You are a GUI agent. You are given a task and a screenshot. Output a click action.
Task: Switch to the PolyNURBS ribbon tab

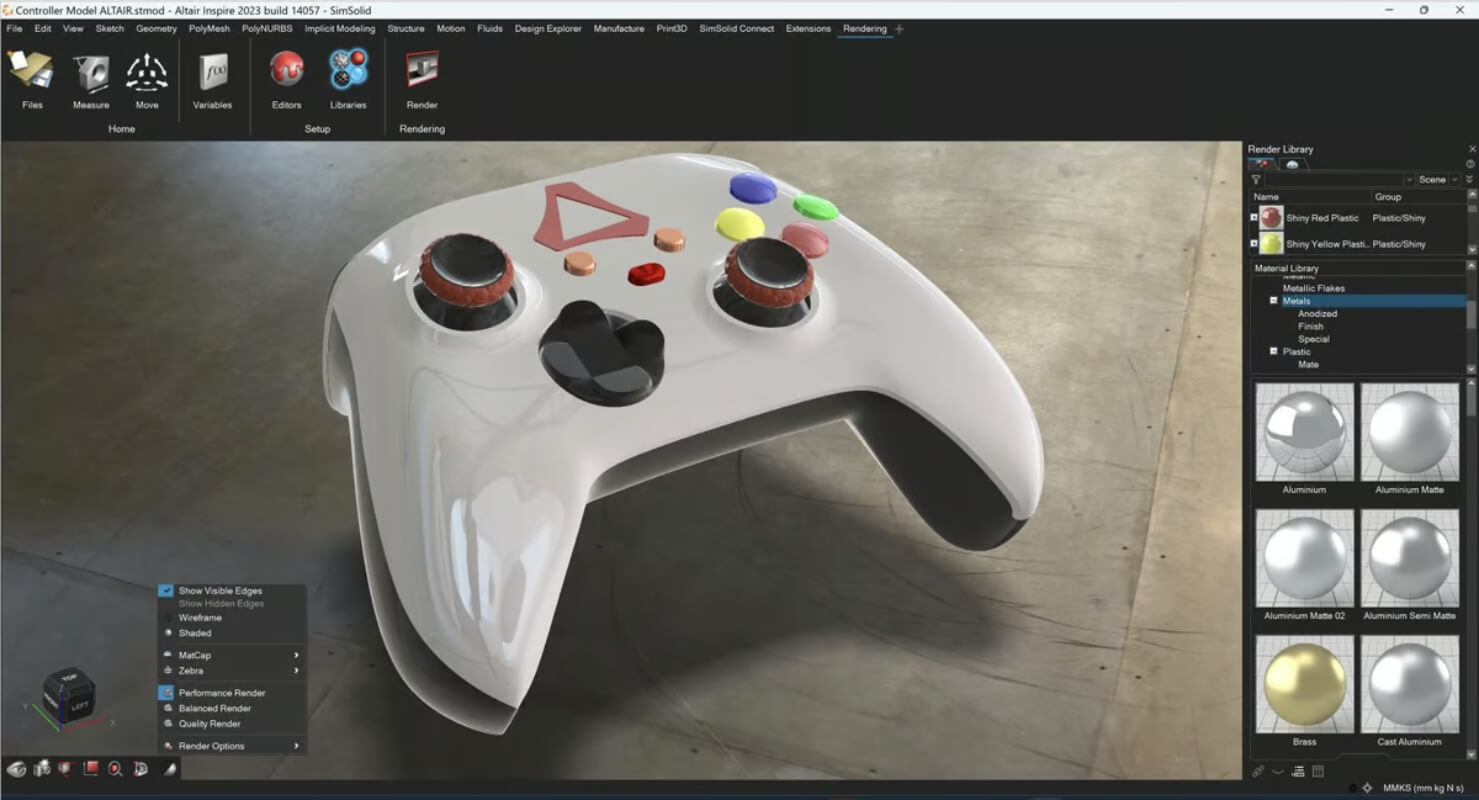[267, 29]
